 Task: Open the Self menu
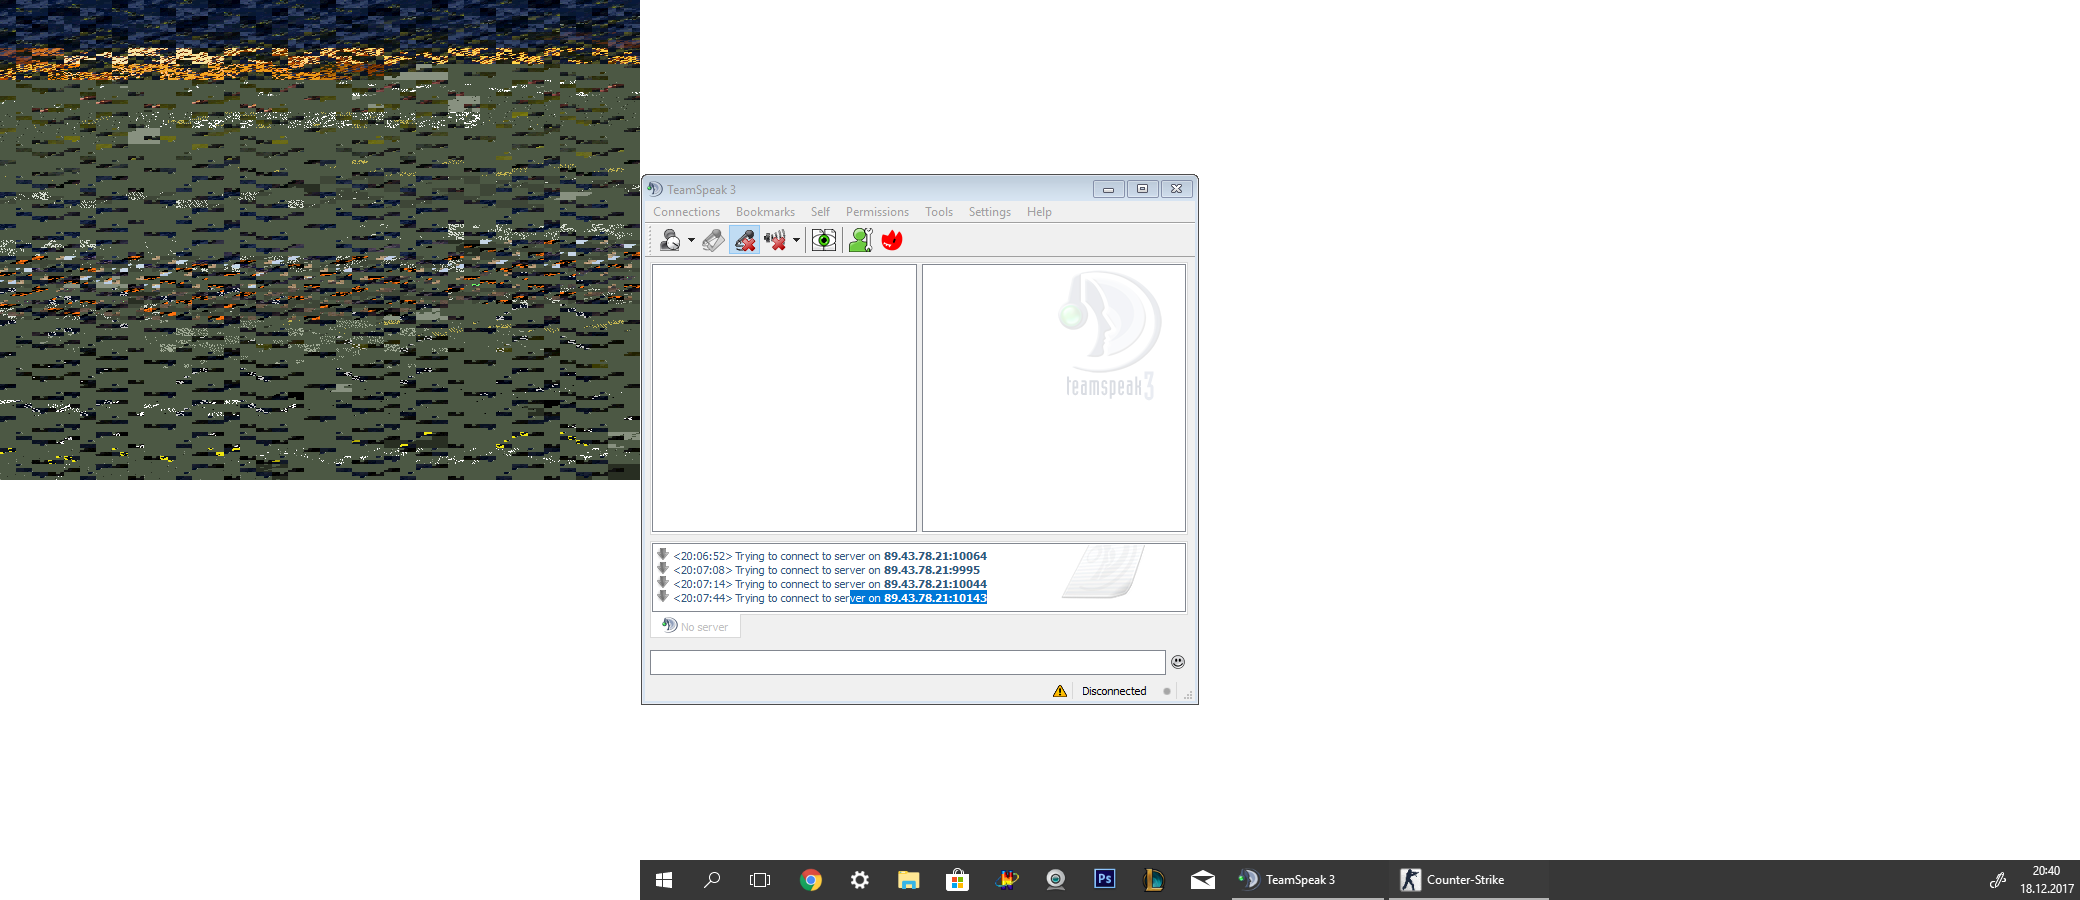tap(820, 212)
